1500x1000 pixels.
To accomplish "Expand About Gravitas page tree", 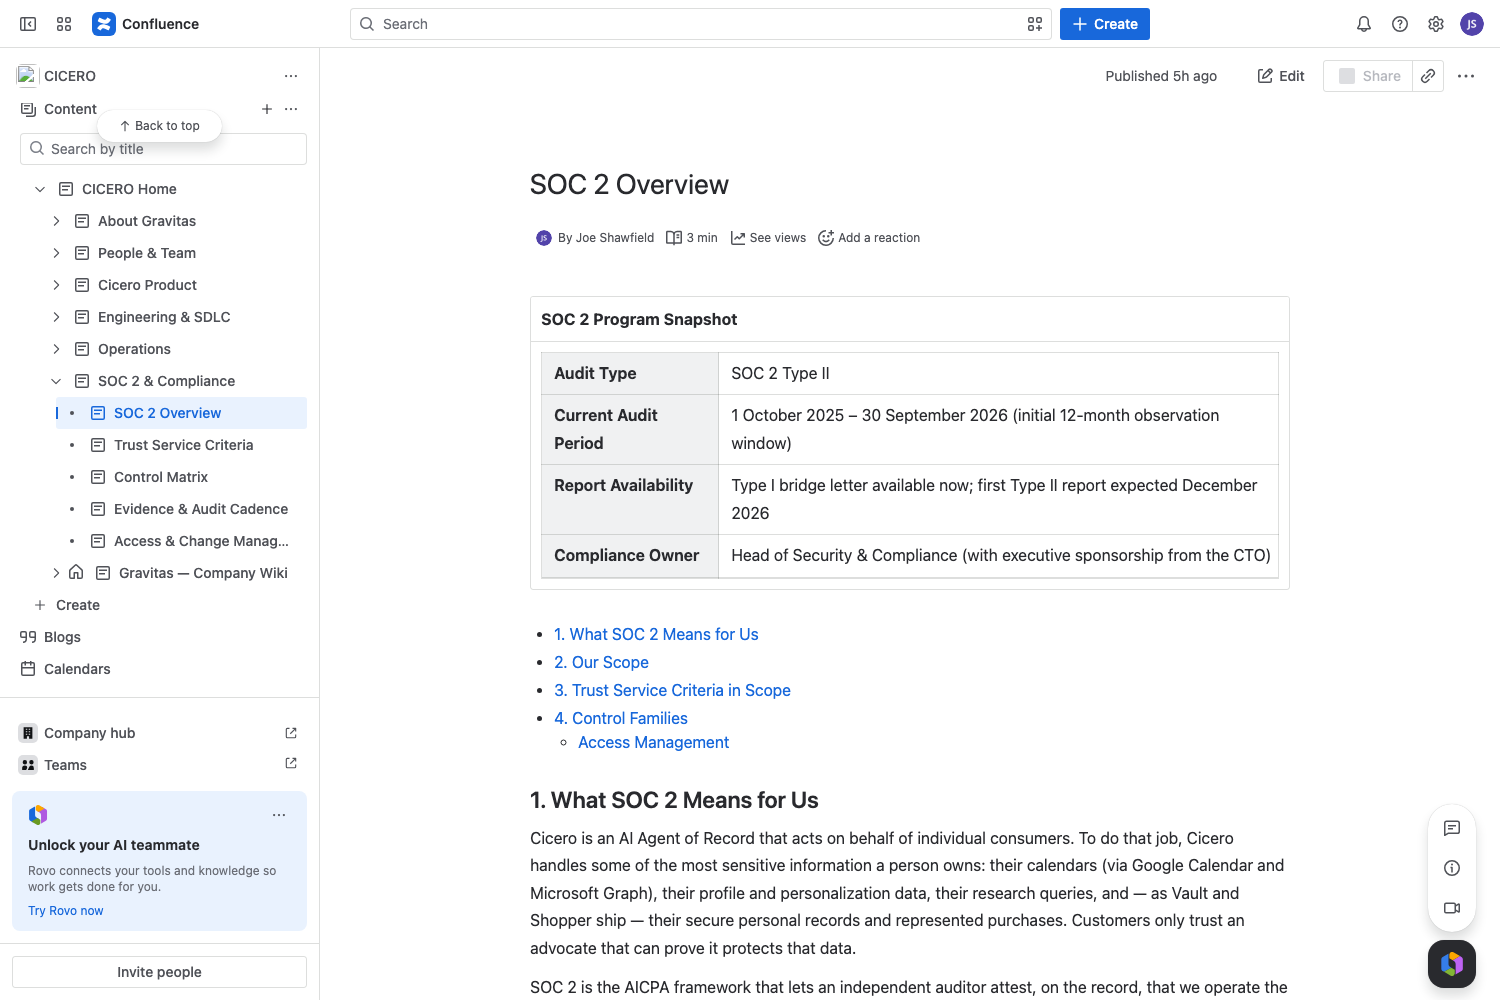I will click(56, 221).
